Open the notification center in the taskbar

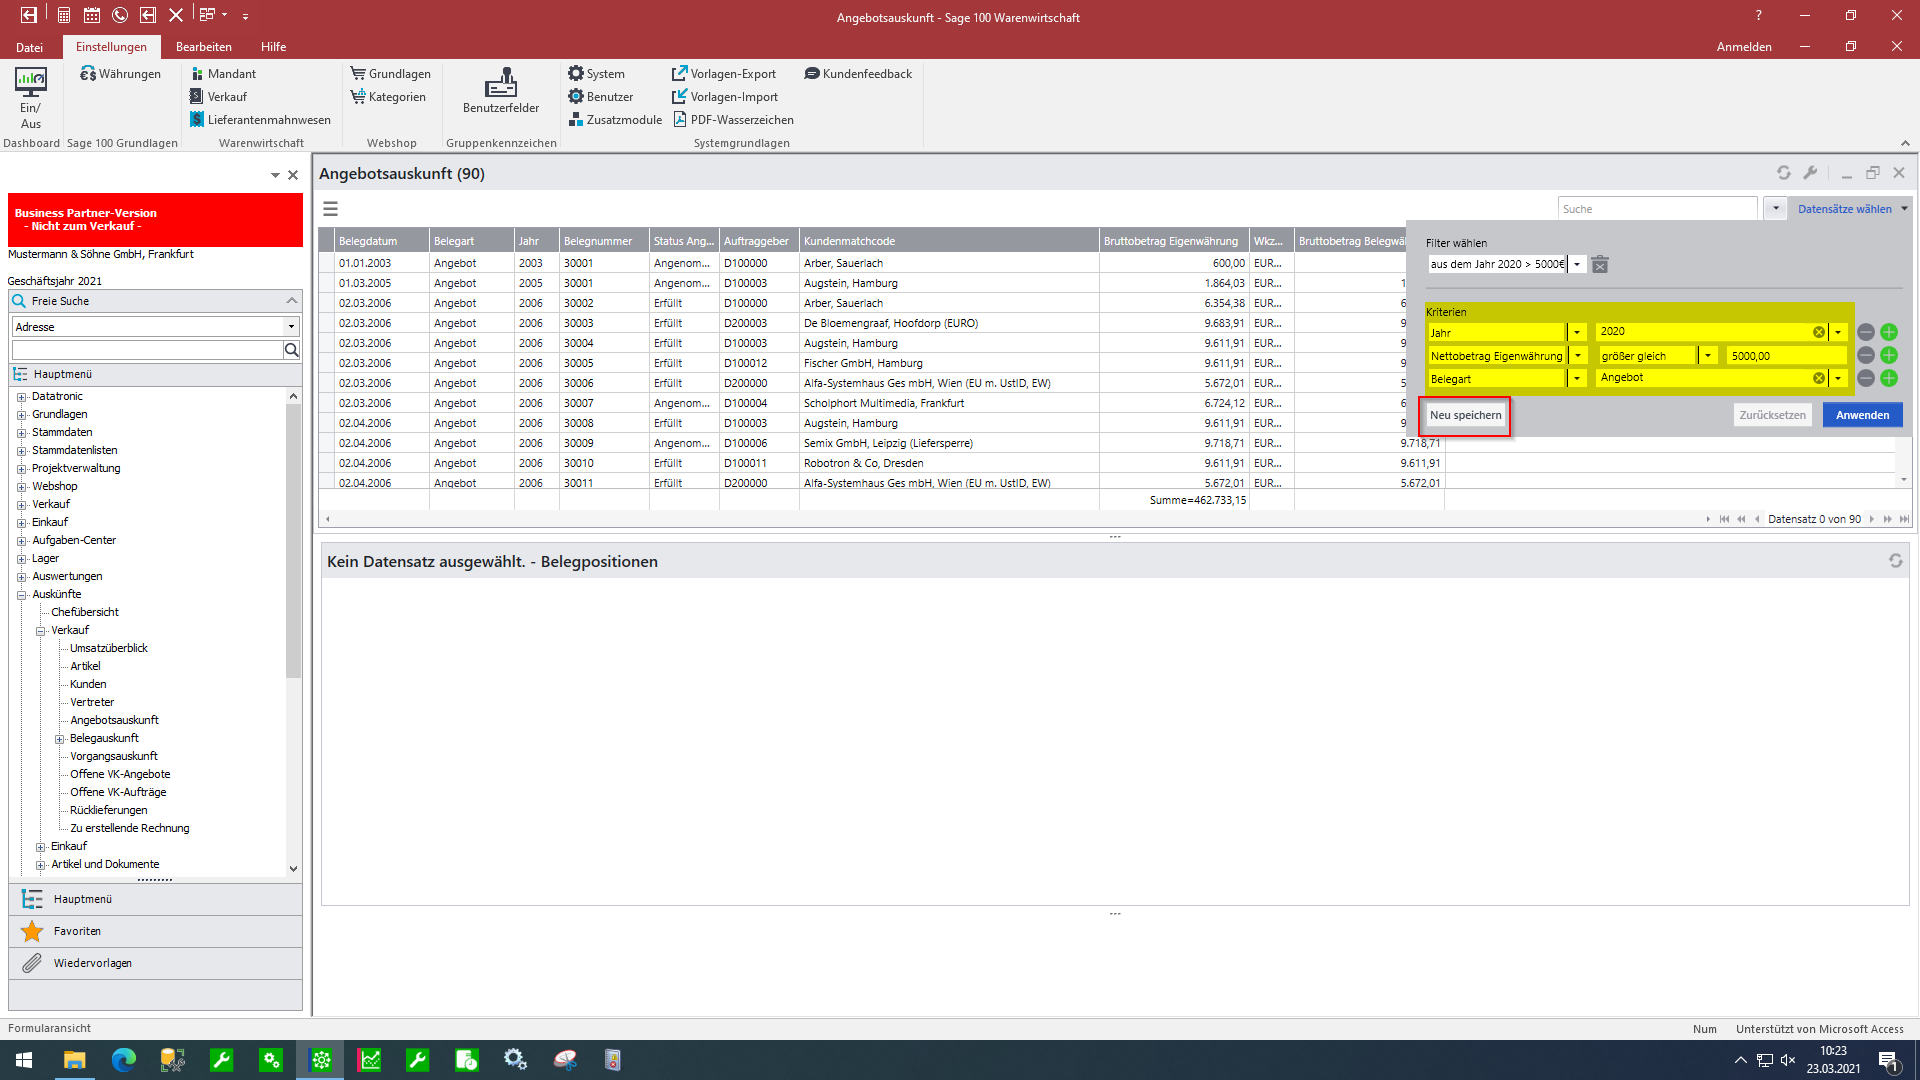1889,1060
